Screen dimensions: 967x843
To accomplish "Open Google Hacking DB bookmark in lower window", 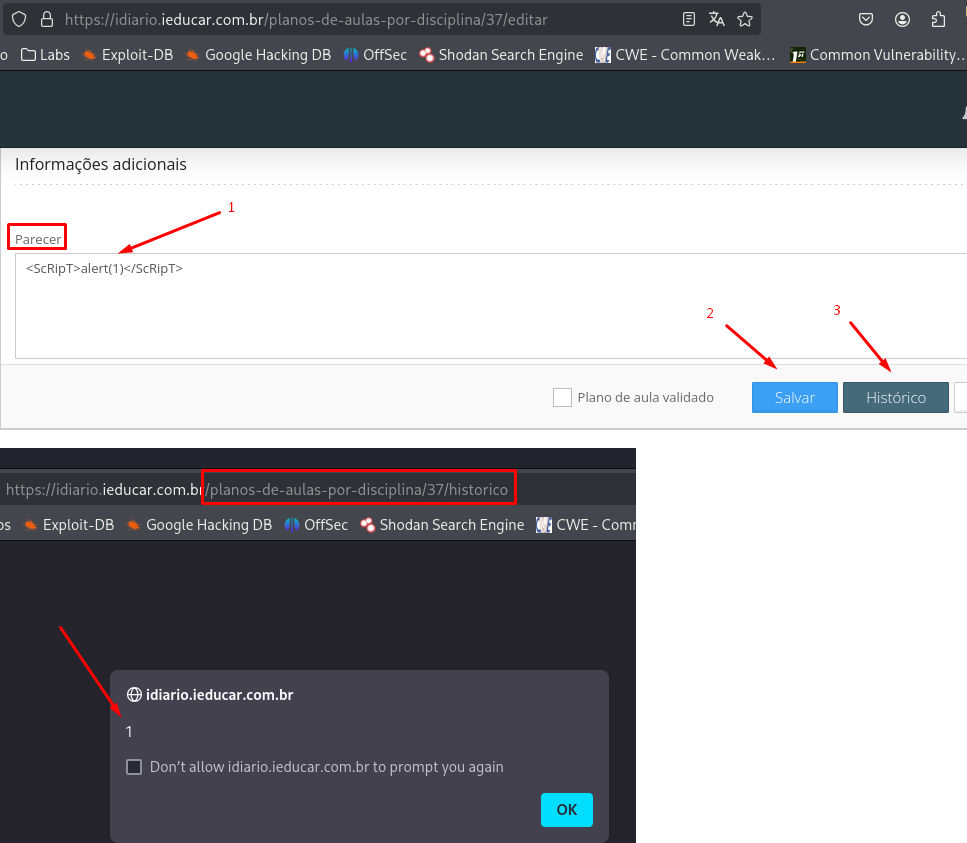I will [199, 525].
